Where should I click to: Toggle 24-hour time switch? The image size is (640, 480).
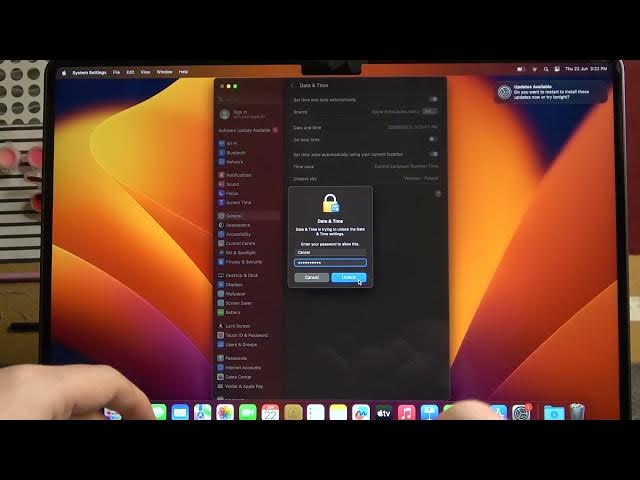[x=433, y=139]
